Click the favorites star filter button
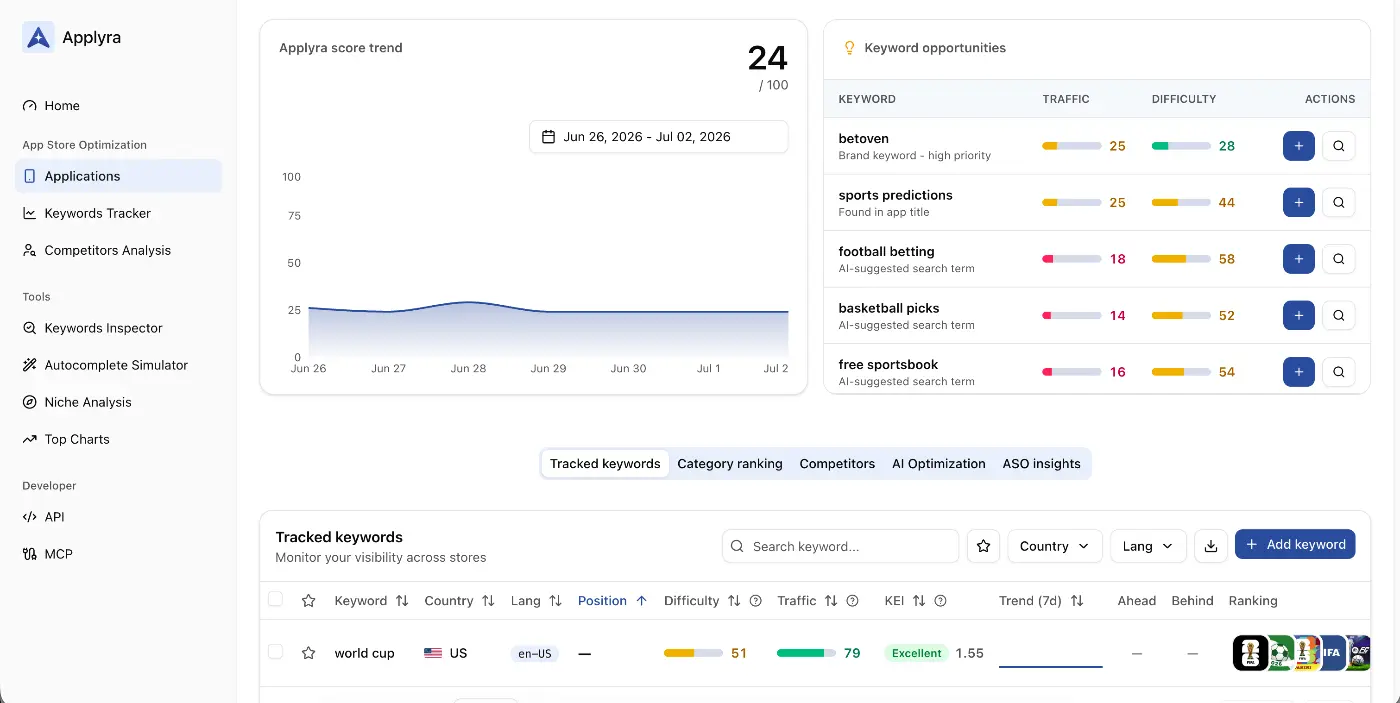This screenshot has height=703, width=1400. point(983,546)
